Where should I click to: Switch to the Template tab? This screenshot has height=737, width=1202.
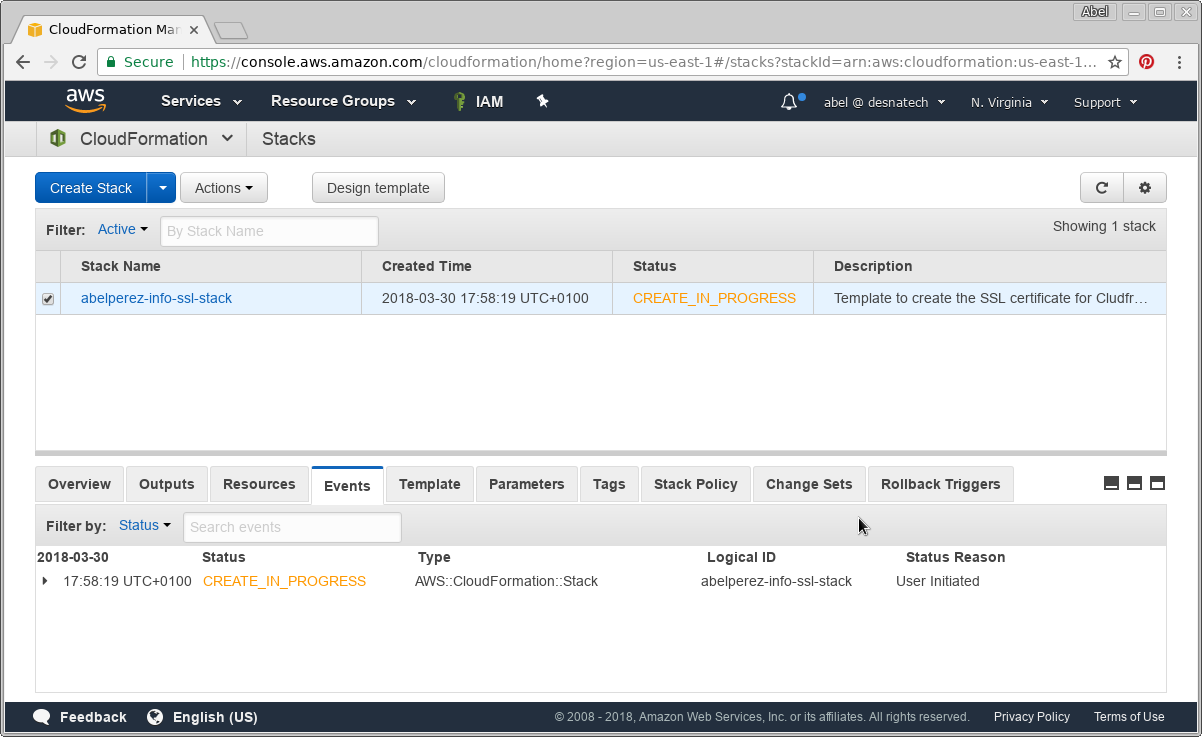(430, 484)
